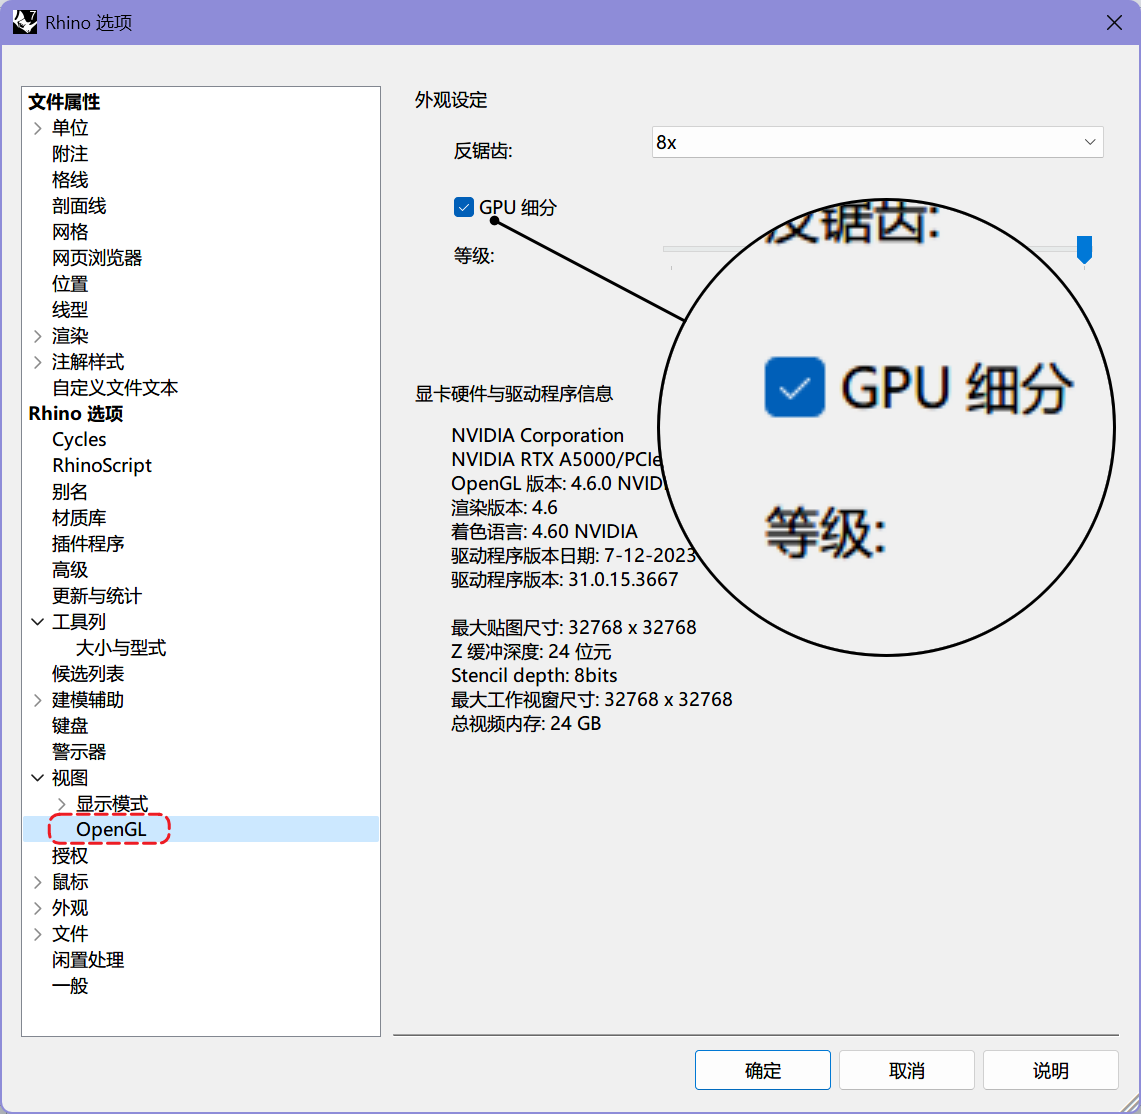This screenshot has height=1114, width=1141.
Task: Select 格线 in the options tree
Action: pos(70,180)
